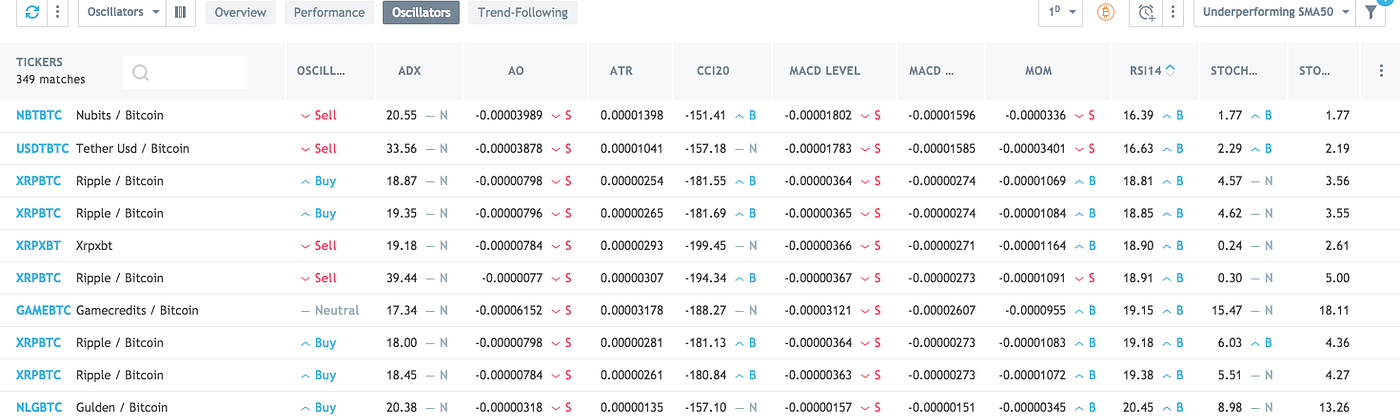Open the XRPXBT ticker link

pyautogui.click(x=40, y=246)
